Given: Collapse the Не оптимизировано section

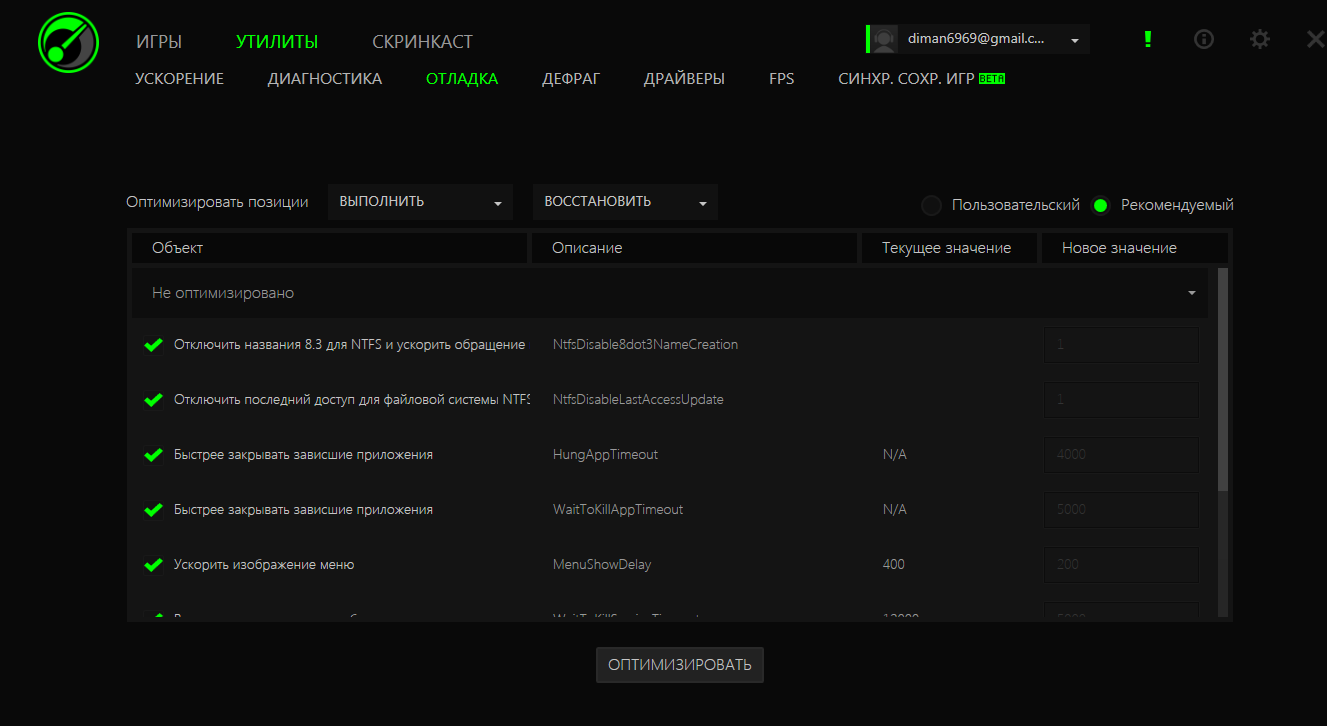Looking at the screenshot, I should click(669, 293).
